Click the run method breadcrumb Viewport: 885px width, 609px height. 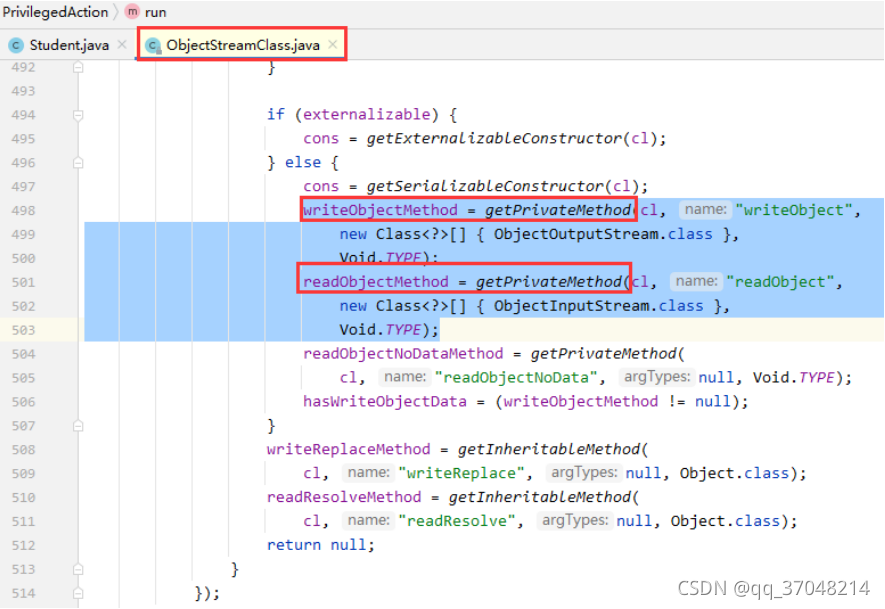155,12
